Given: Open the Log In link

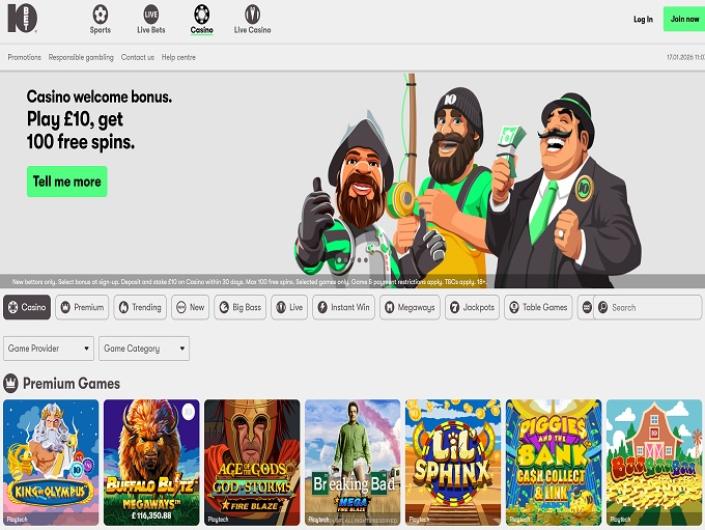Looking at the screenshot, I should pos(643,19).
